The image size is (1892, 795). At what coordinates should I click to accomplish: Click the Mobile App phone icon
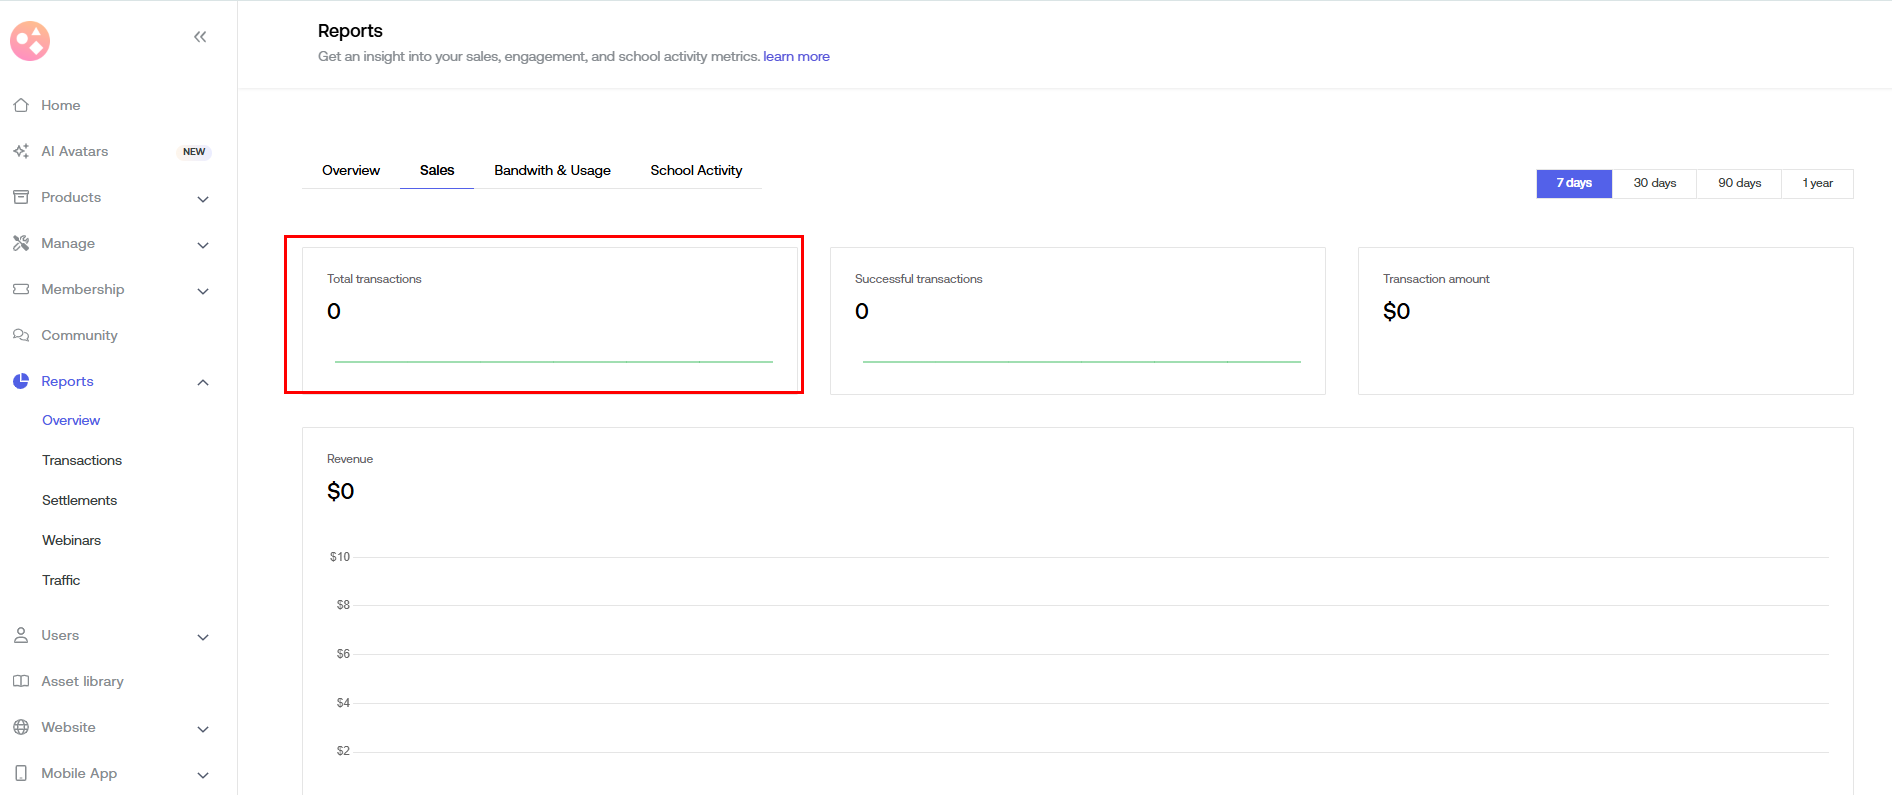point(21,773)
